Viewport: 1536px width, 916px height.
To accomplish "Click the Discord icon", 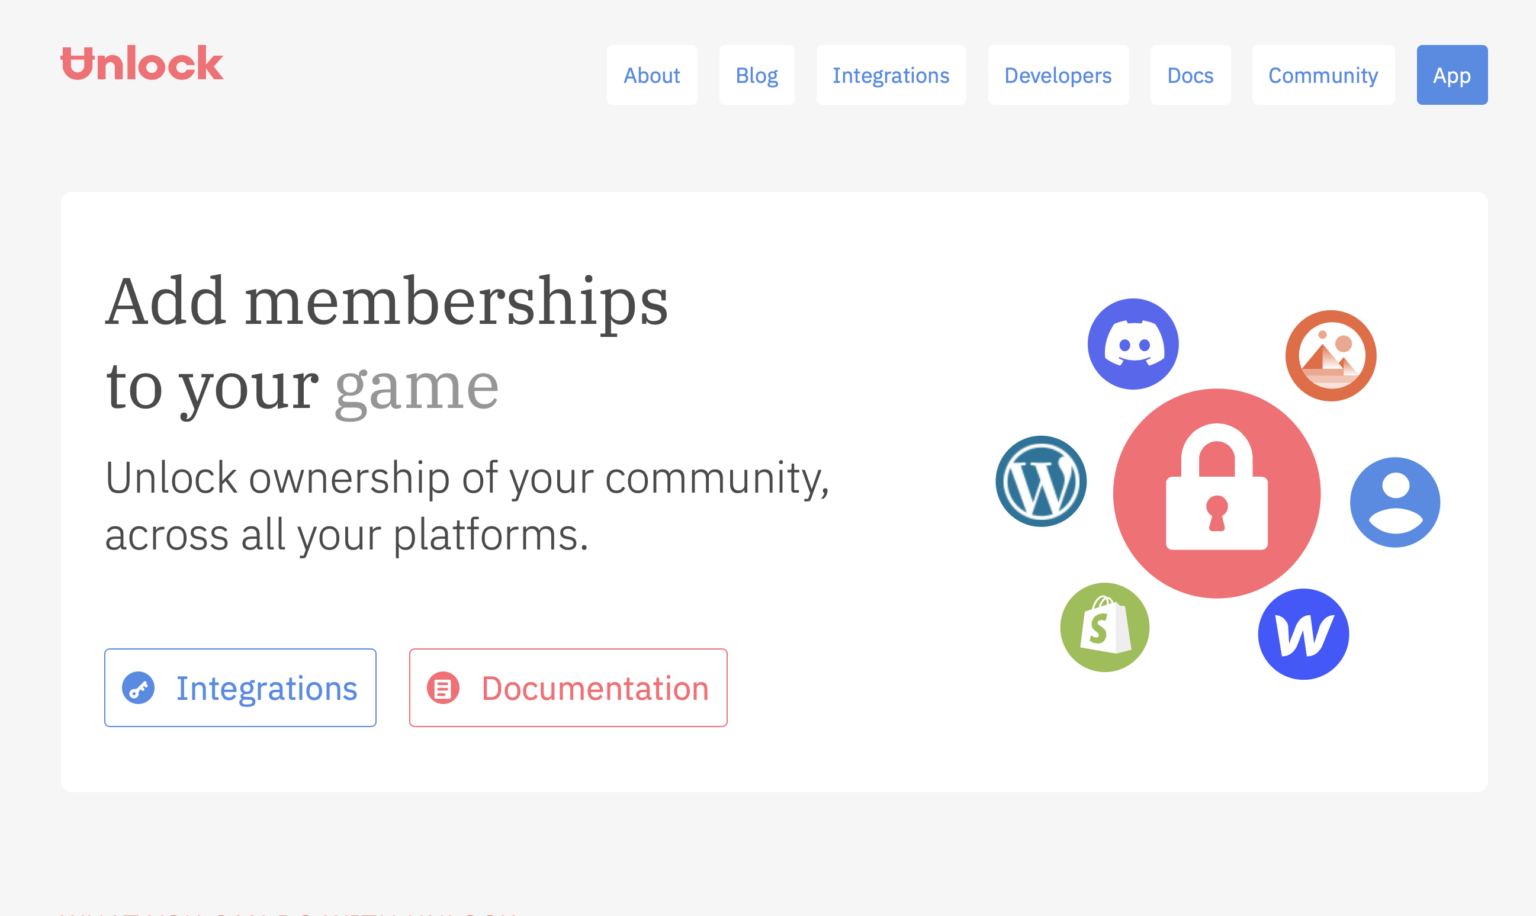I will (1133, 343).
